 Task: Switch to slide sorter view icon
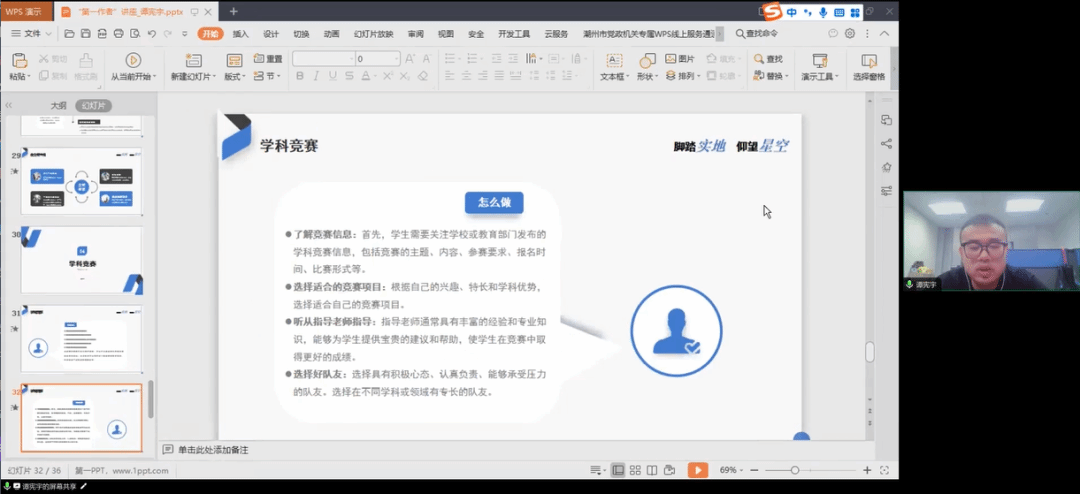click(635, 470)
